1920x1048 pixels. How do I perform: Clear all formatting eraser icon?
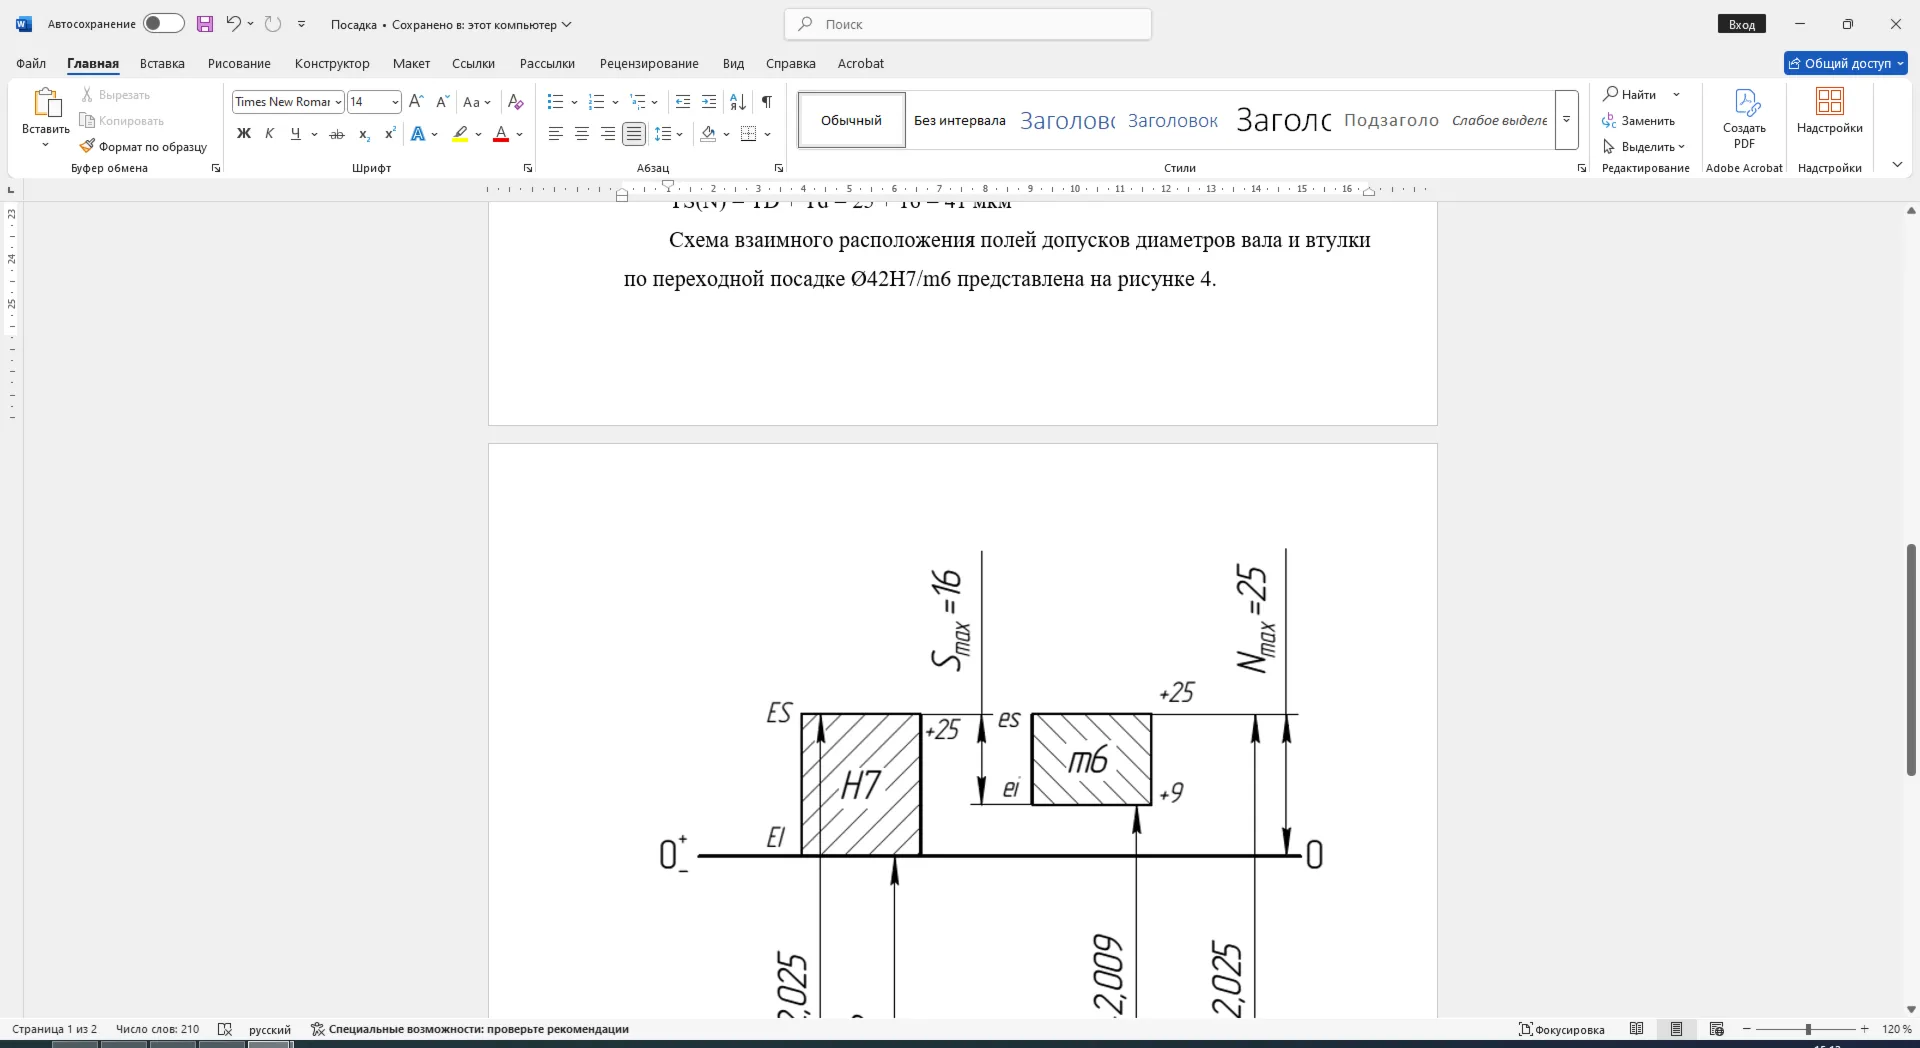(516, 102)
